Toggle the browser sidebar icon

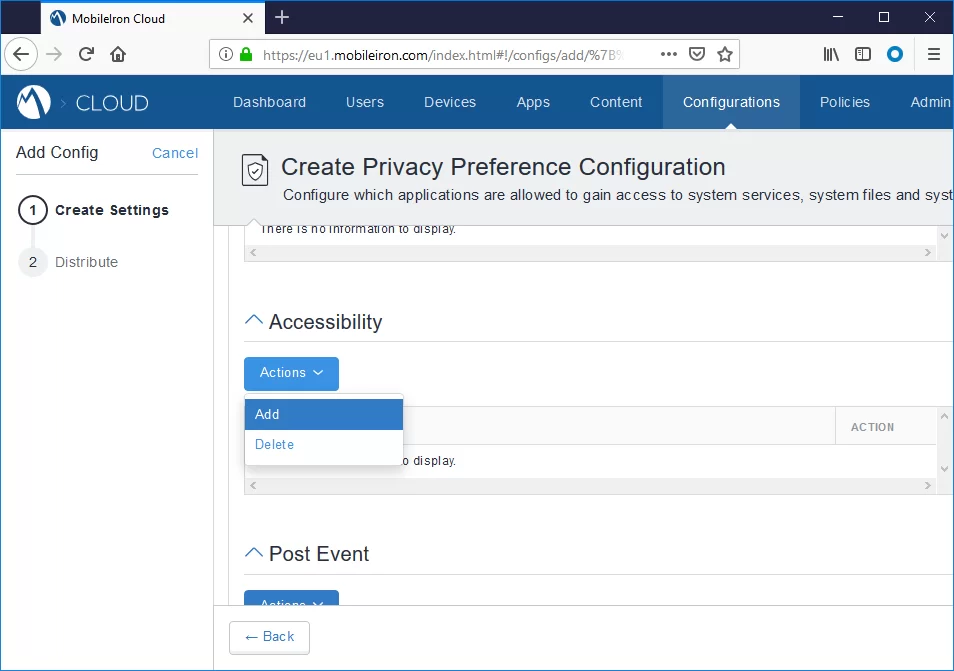pos(862,54)
